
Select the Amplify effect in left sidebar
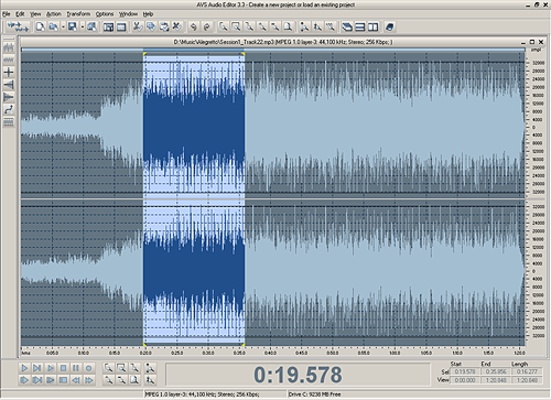(8, 47)
